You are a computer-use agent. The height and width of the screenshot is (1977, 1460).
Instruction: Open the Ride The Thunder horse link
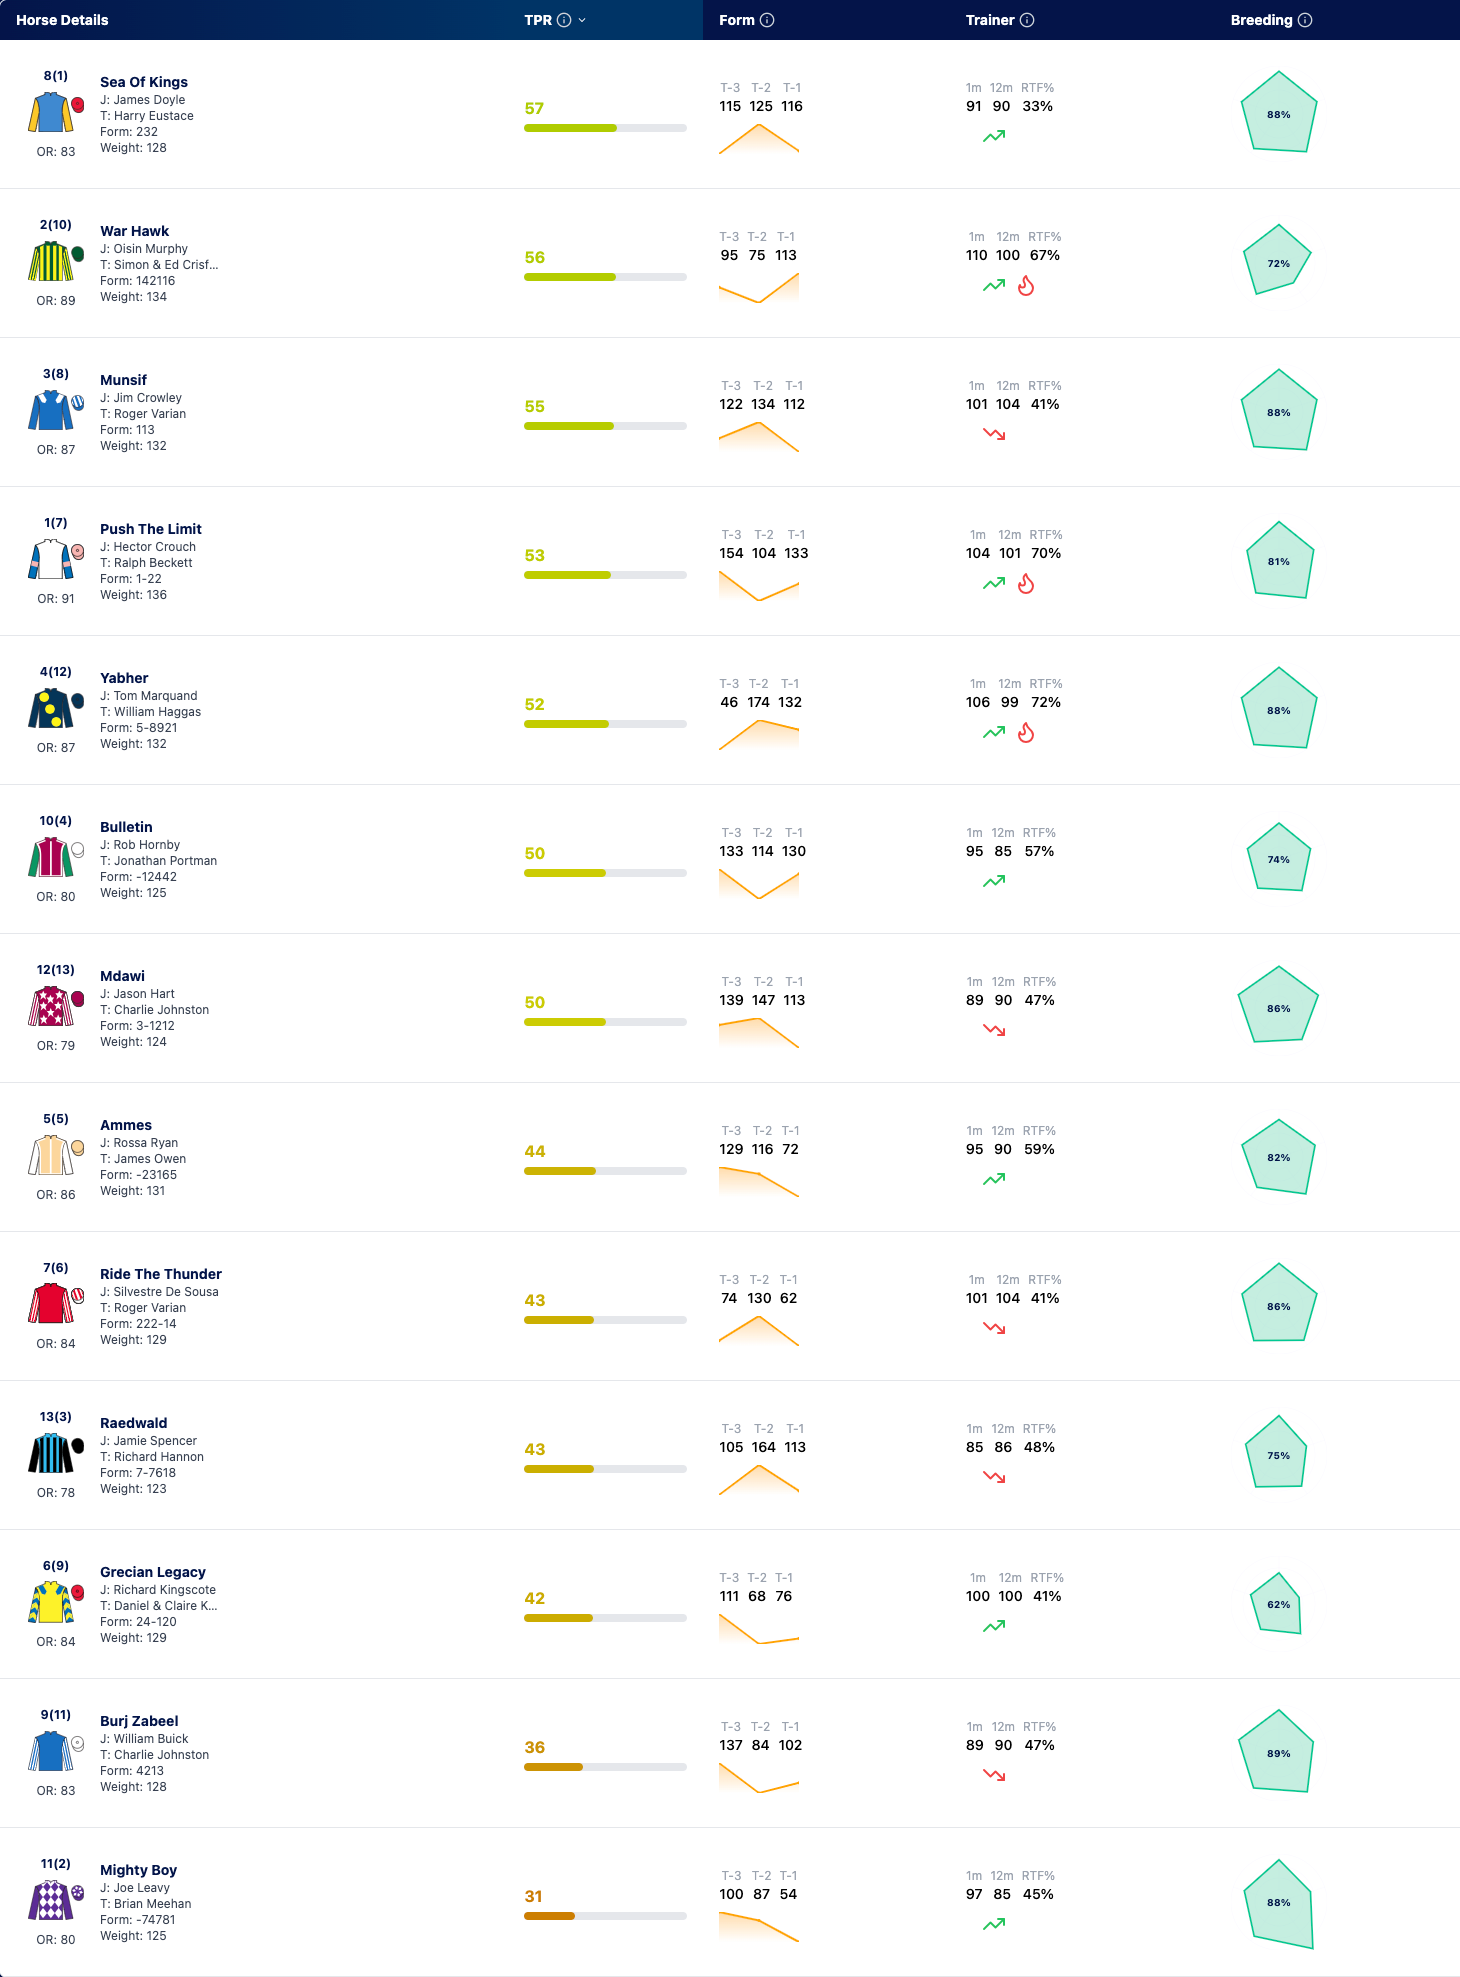coord(161,1274)
